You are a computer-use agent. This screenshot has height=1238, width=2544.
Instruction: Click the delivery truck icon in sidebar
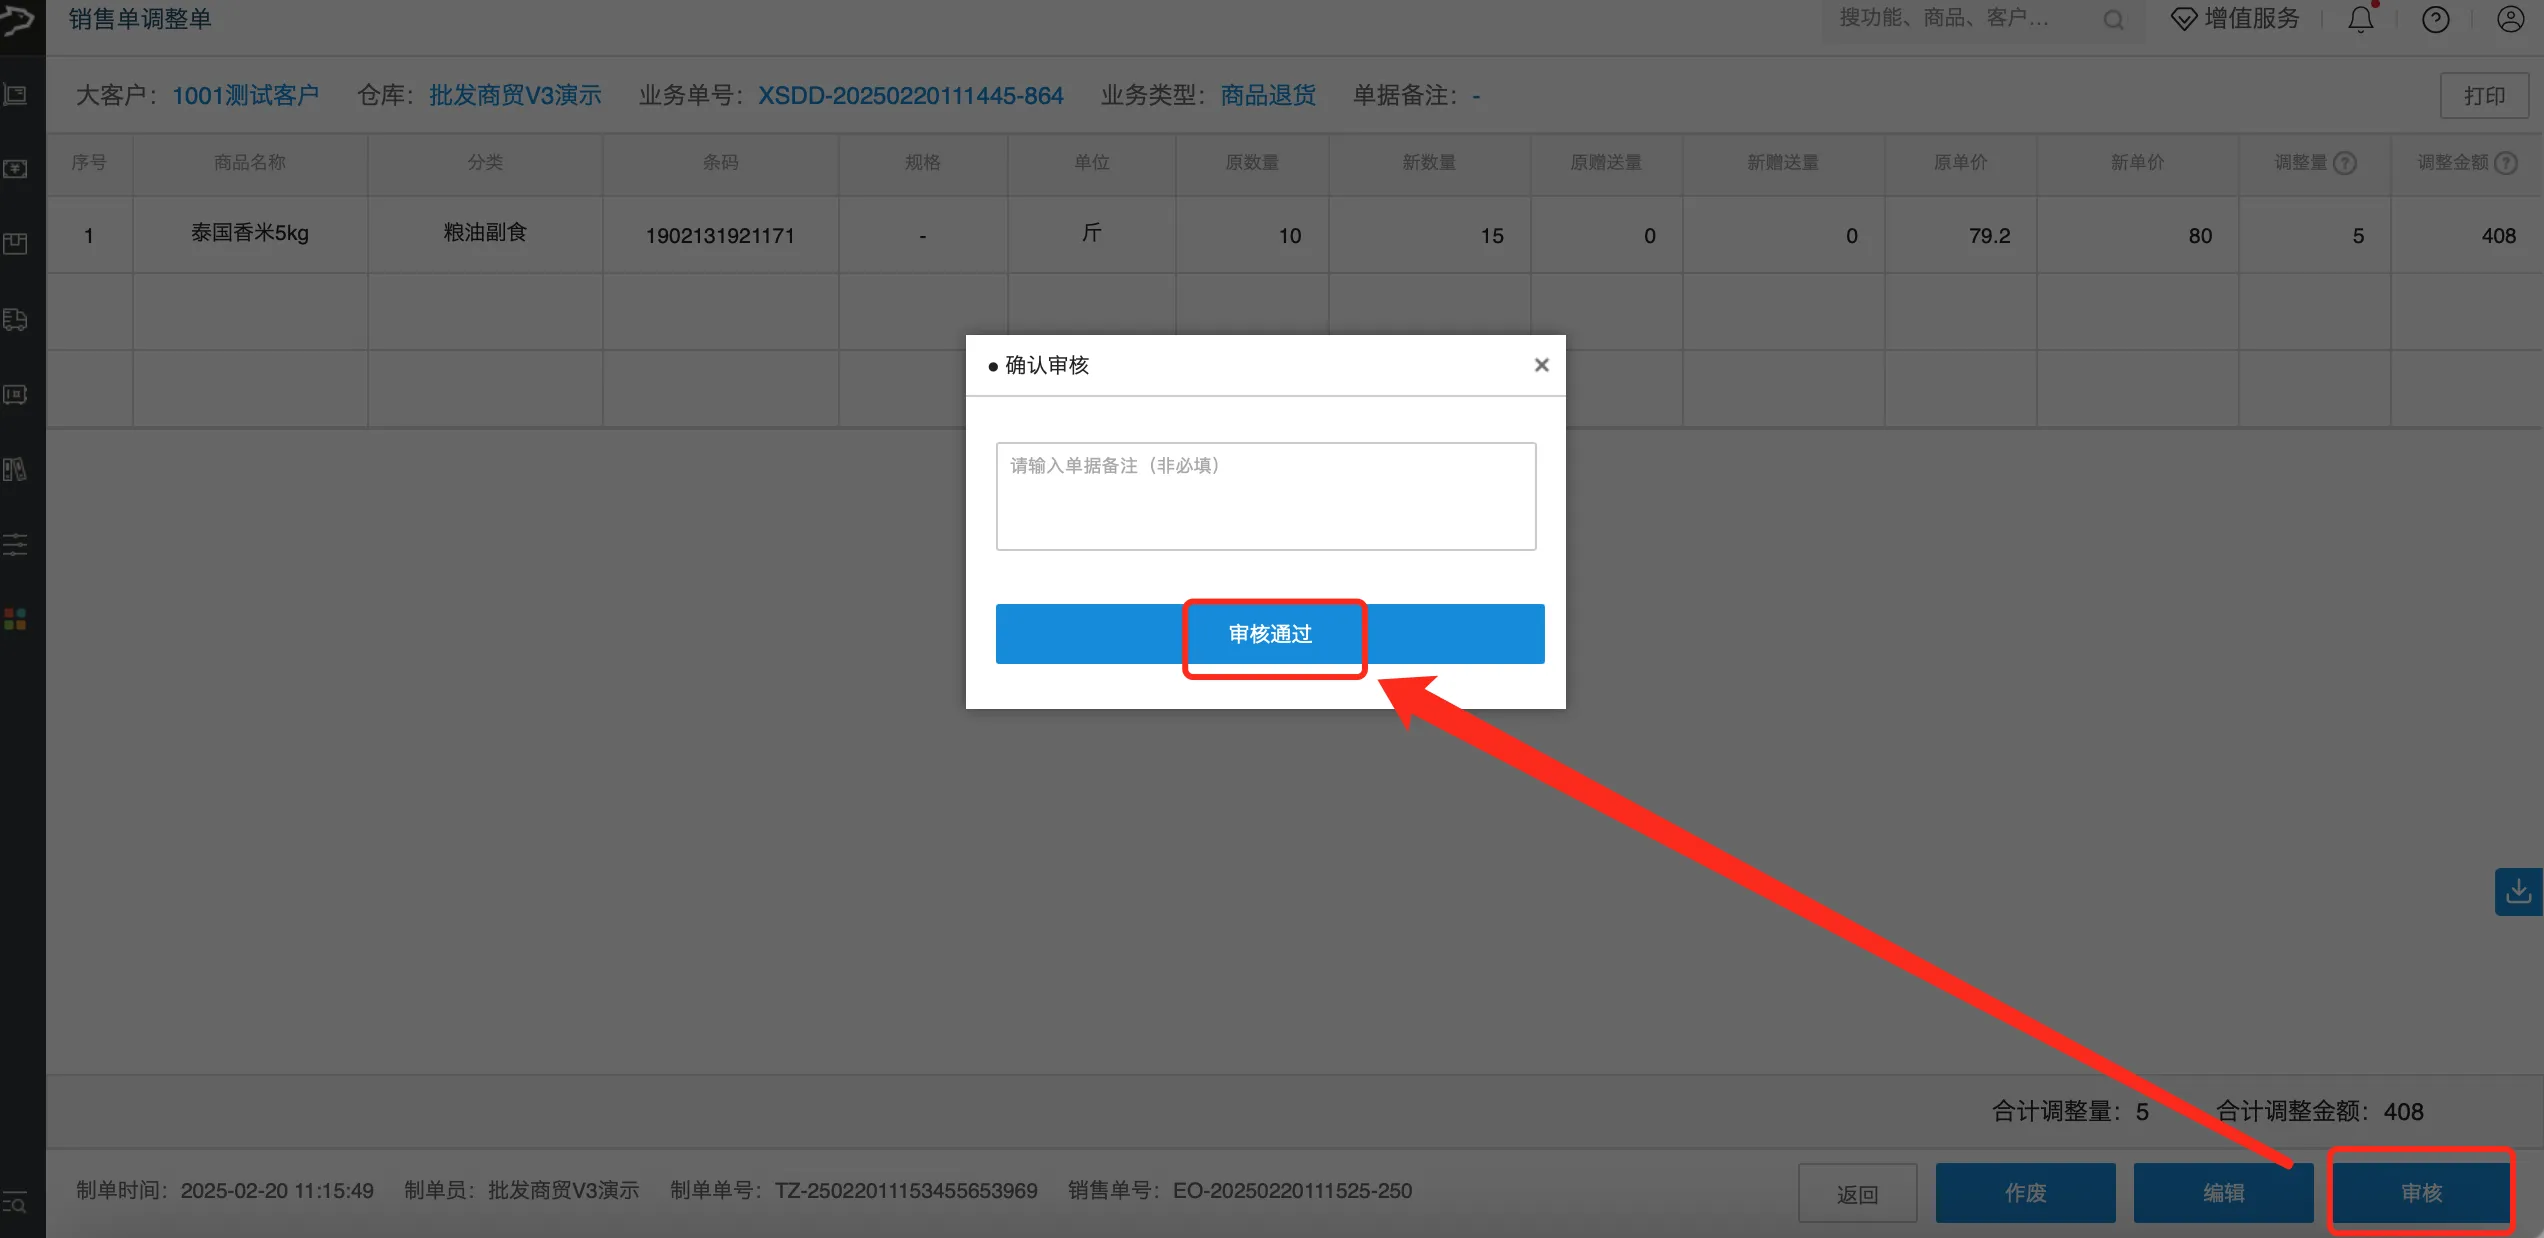15,320
